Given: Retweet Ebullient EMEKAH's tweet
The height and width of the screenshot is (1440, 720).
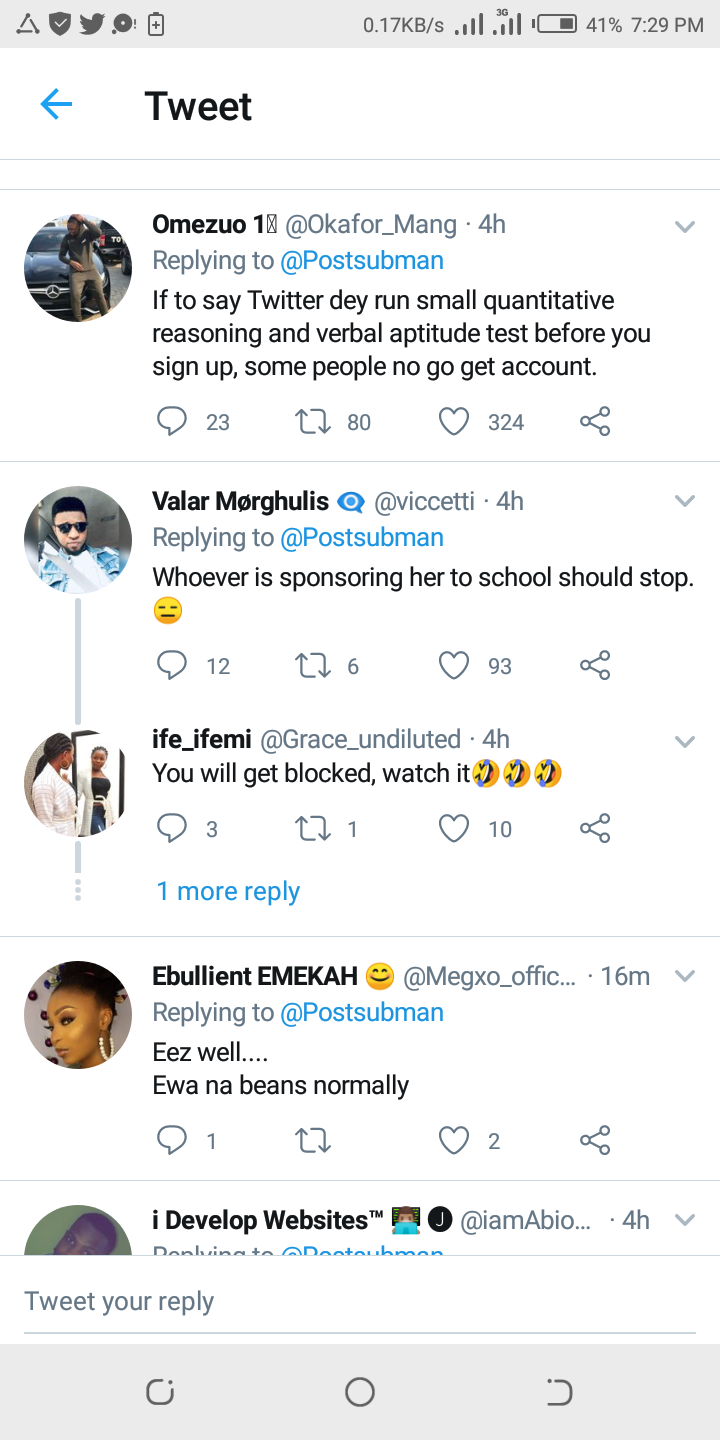Looking at the screenshot, I should coord(314,1140).
